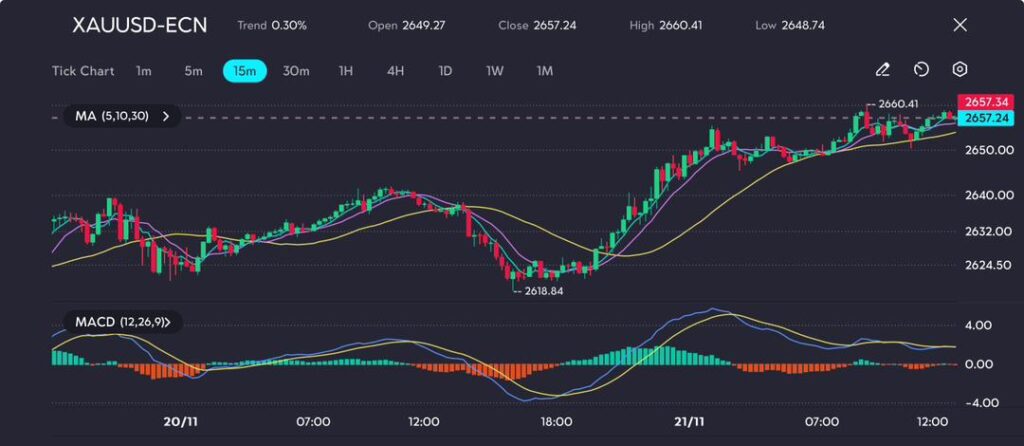Click the circular gauge indicator icon
This screenshot has height=446, width=1024.
(x=921, y=70)
